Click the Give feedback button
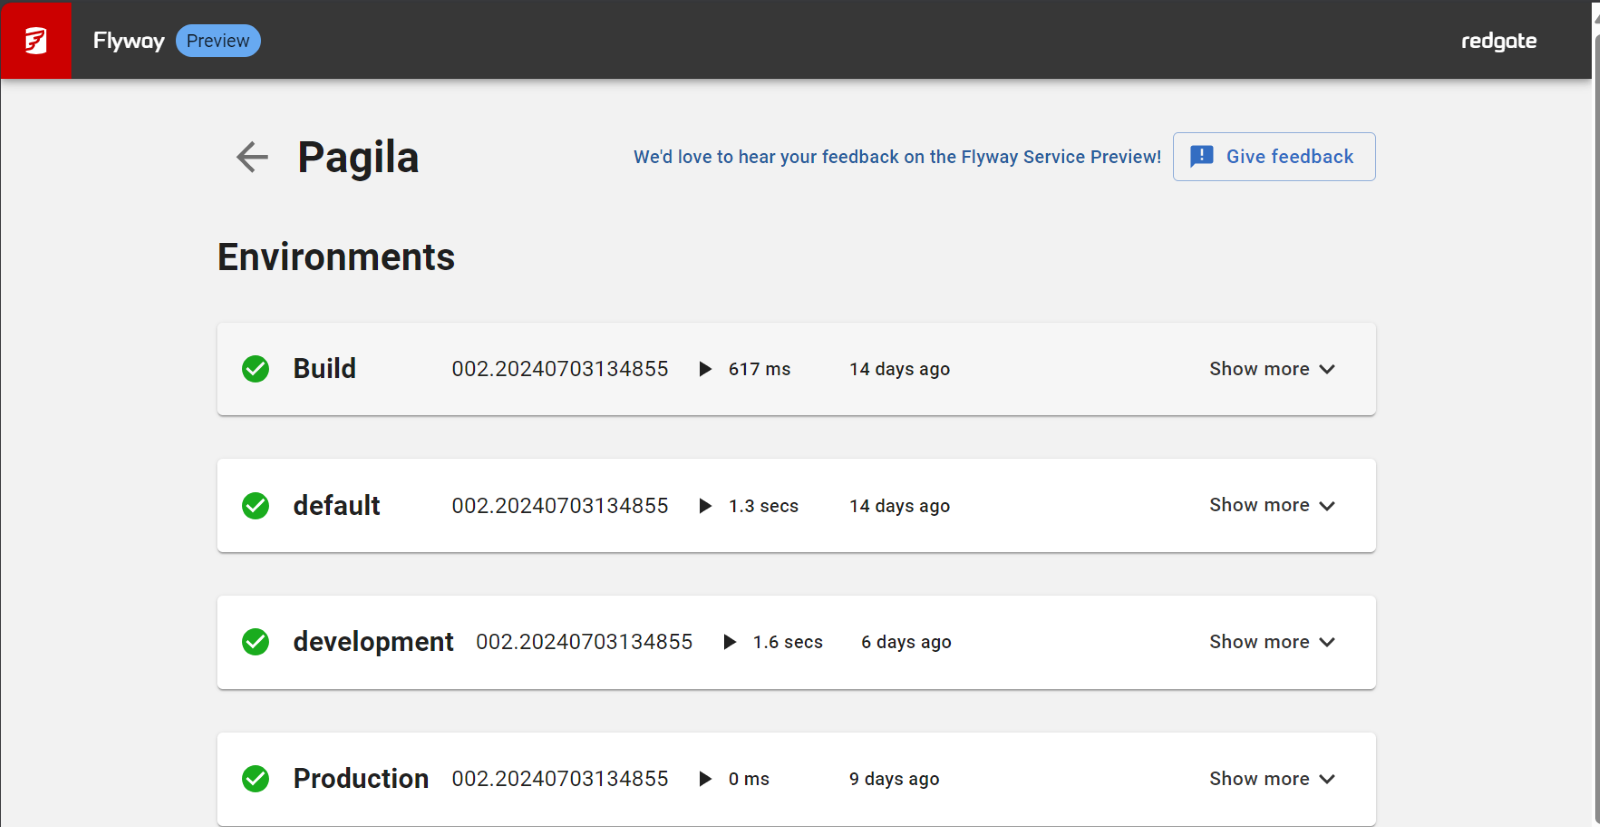Viewport: 1600px width, 827px height. click(x=1274, y=157)
